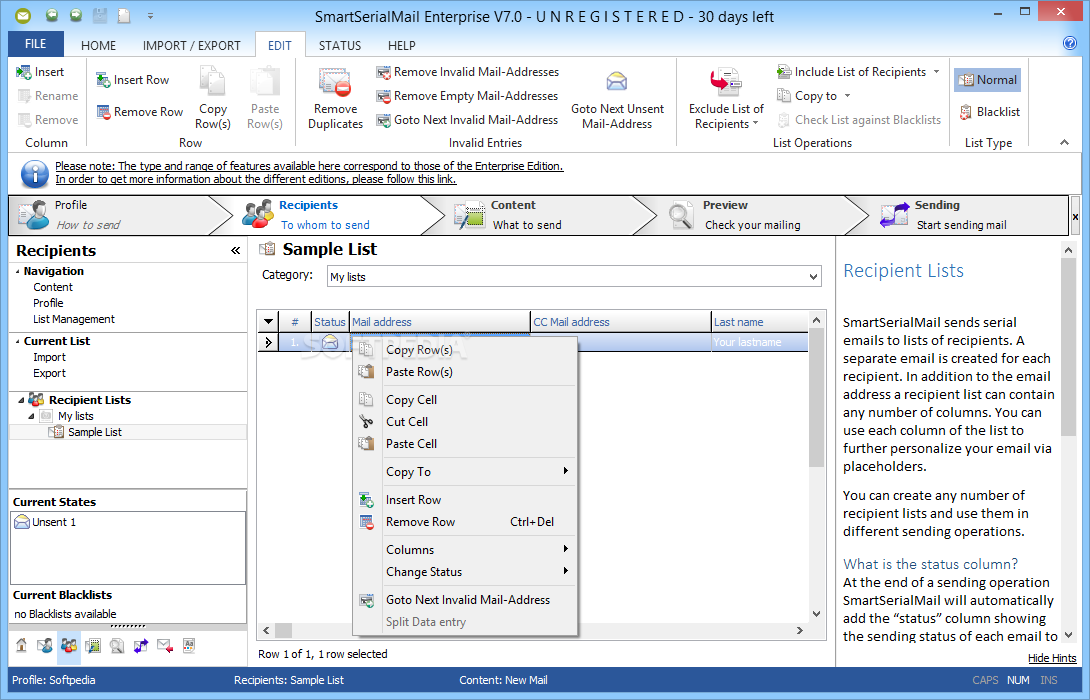Click Remove Row in ribbon
Screen dimensions: 1090x700
140,112
